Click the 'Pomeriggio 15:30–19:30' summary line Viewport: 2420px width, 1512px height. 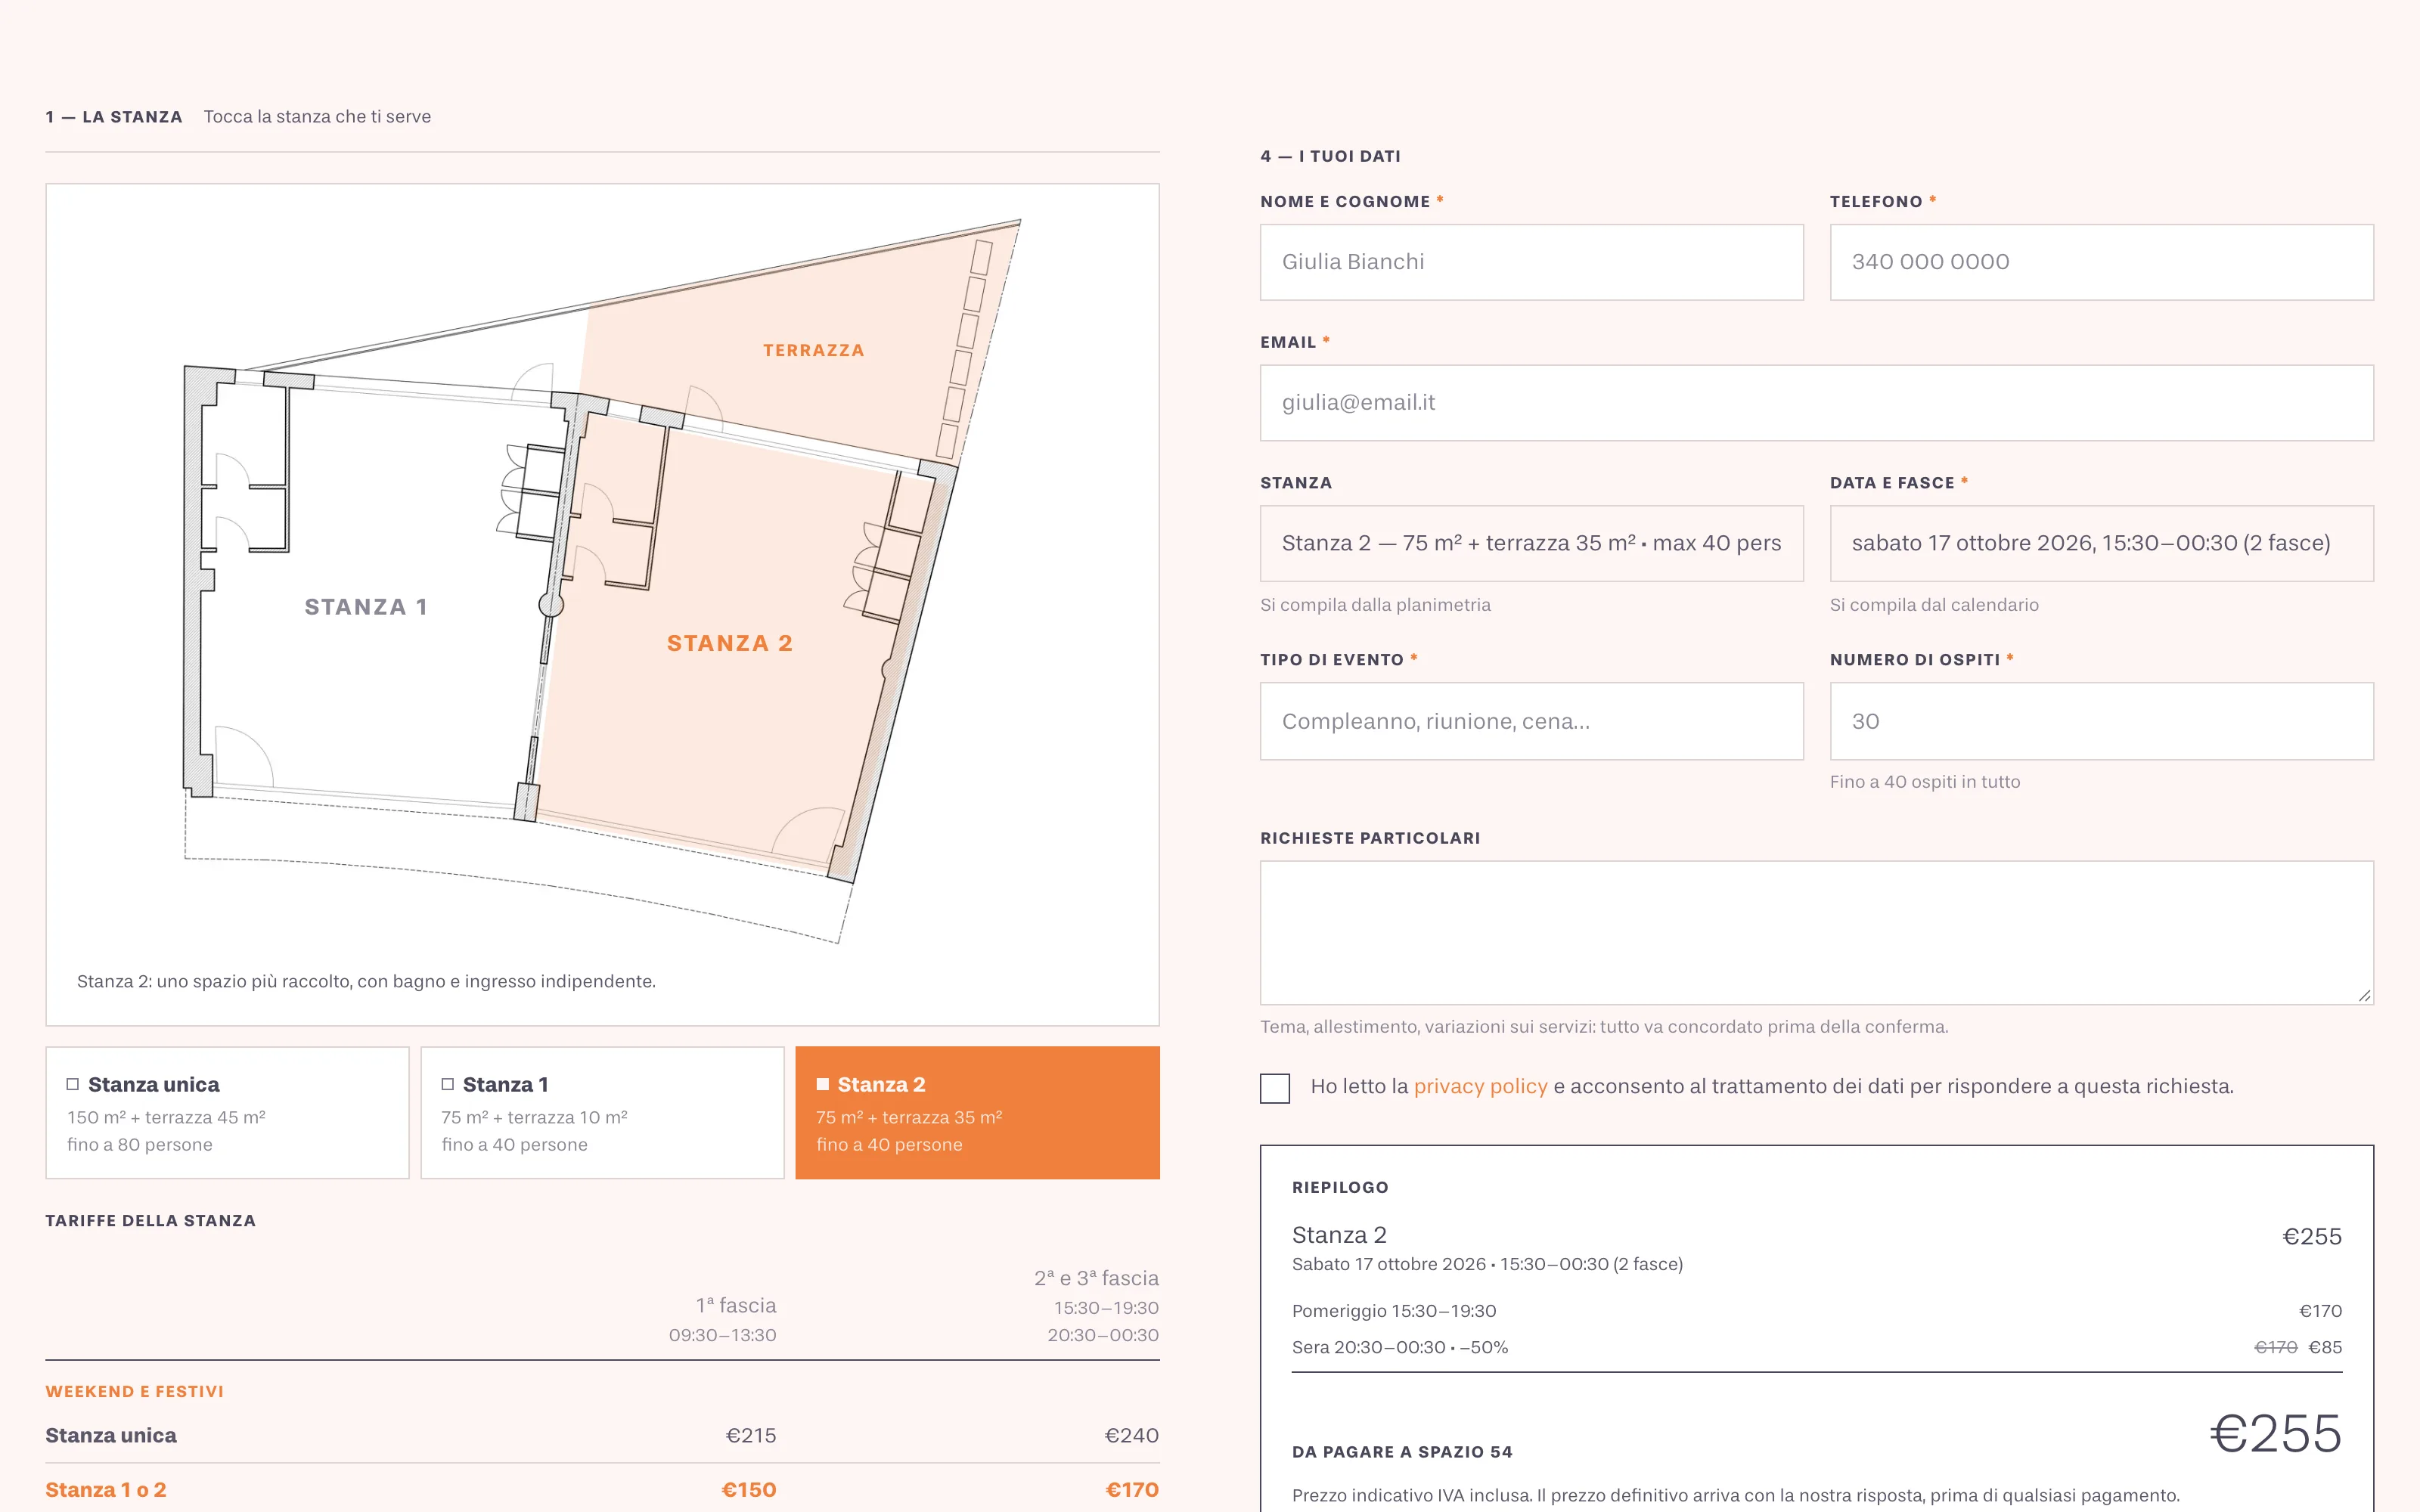(x=1394, y=1311)
